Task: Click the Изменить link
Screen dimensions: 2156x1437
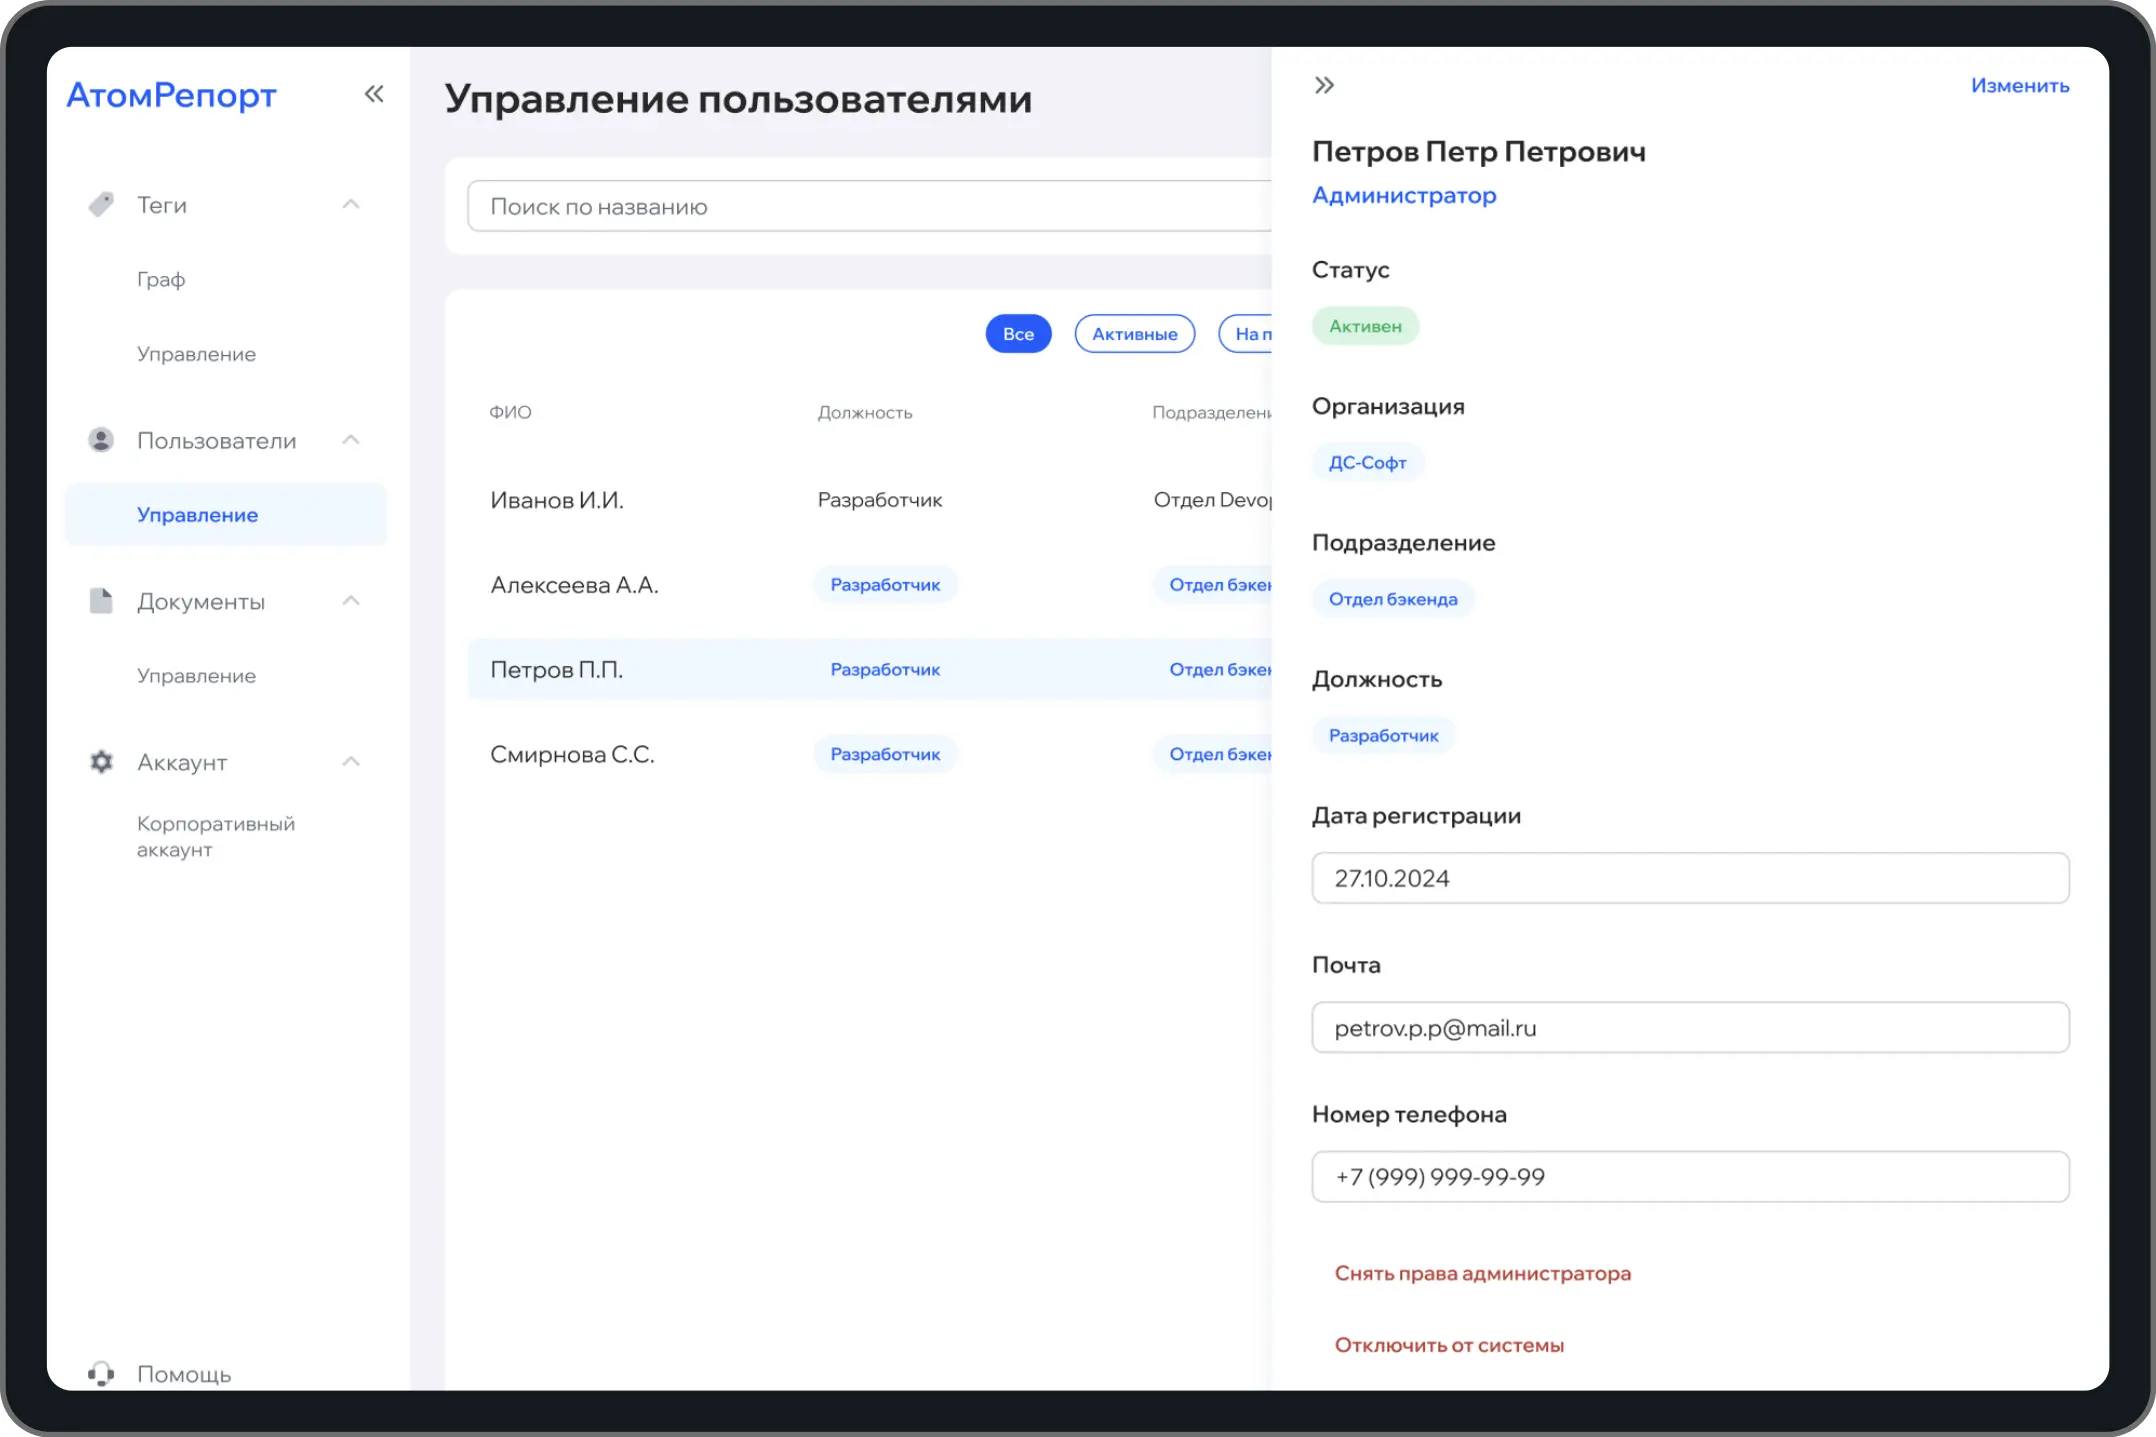Action: pyautogui.click(x=2019, y=86)
